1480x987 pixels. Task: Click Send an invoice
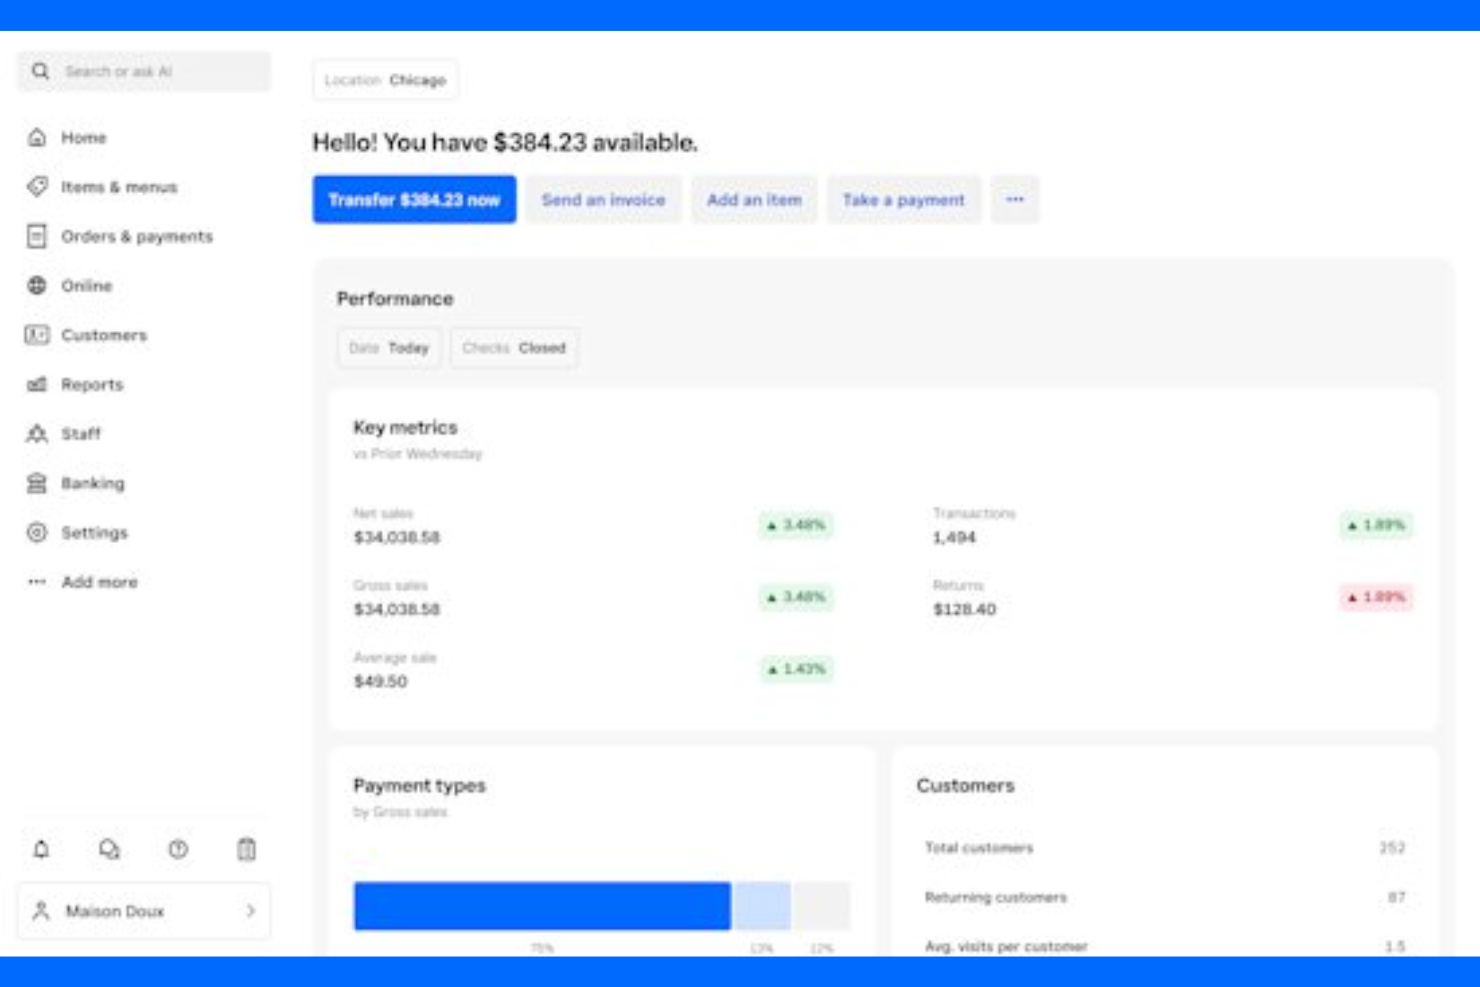pyautogui.click(x=603, y=199)
